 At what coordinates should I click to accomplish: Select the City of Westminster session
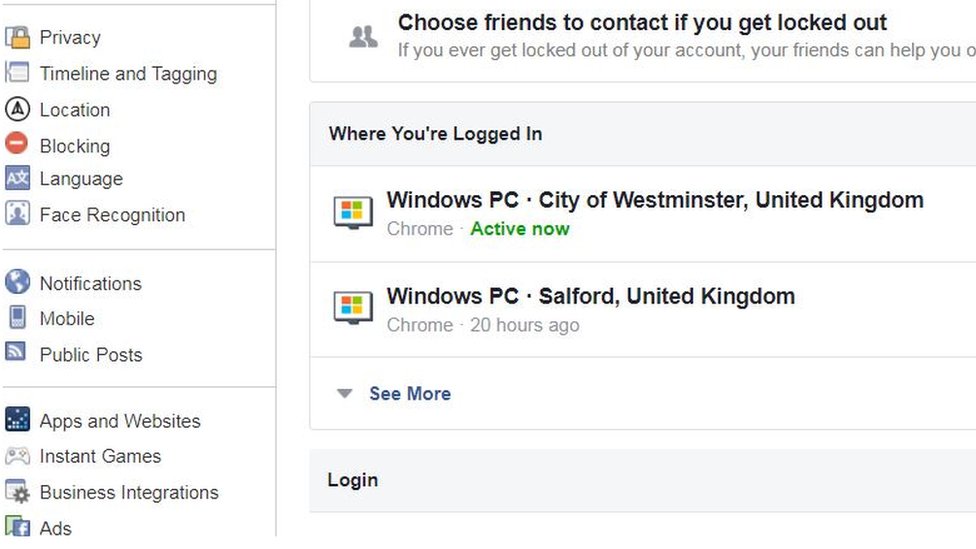[654, 201]
